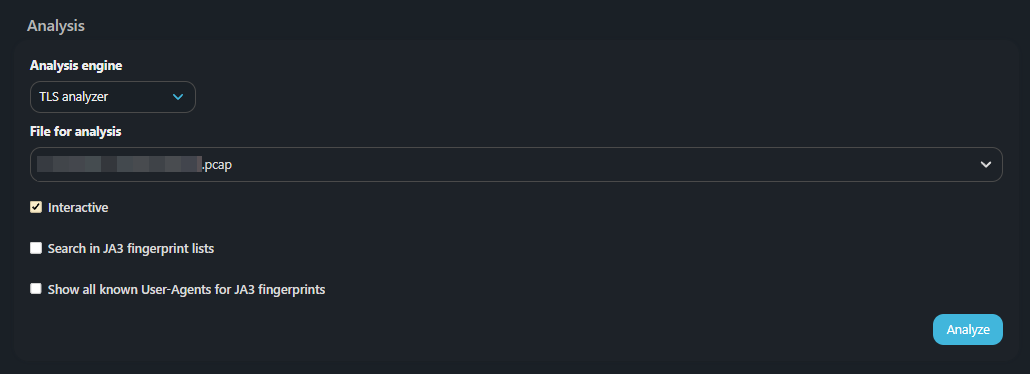
Task: Click the 'File for analysis' field label
Action: pos(76,131)
